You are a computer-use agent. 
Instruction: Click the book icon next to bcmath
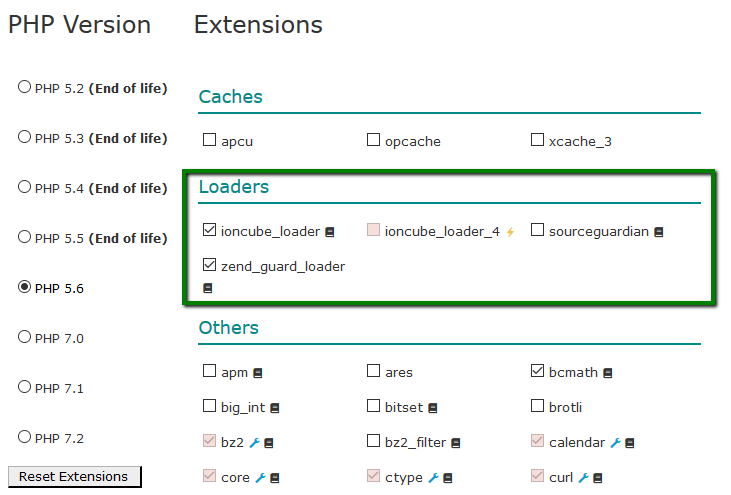[607, 373]
